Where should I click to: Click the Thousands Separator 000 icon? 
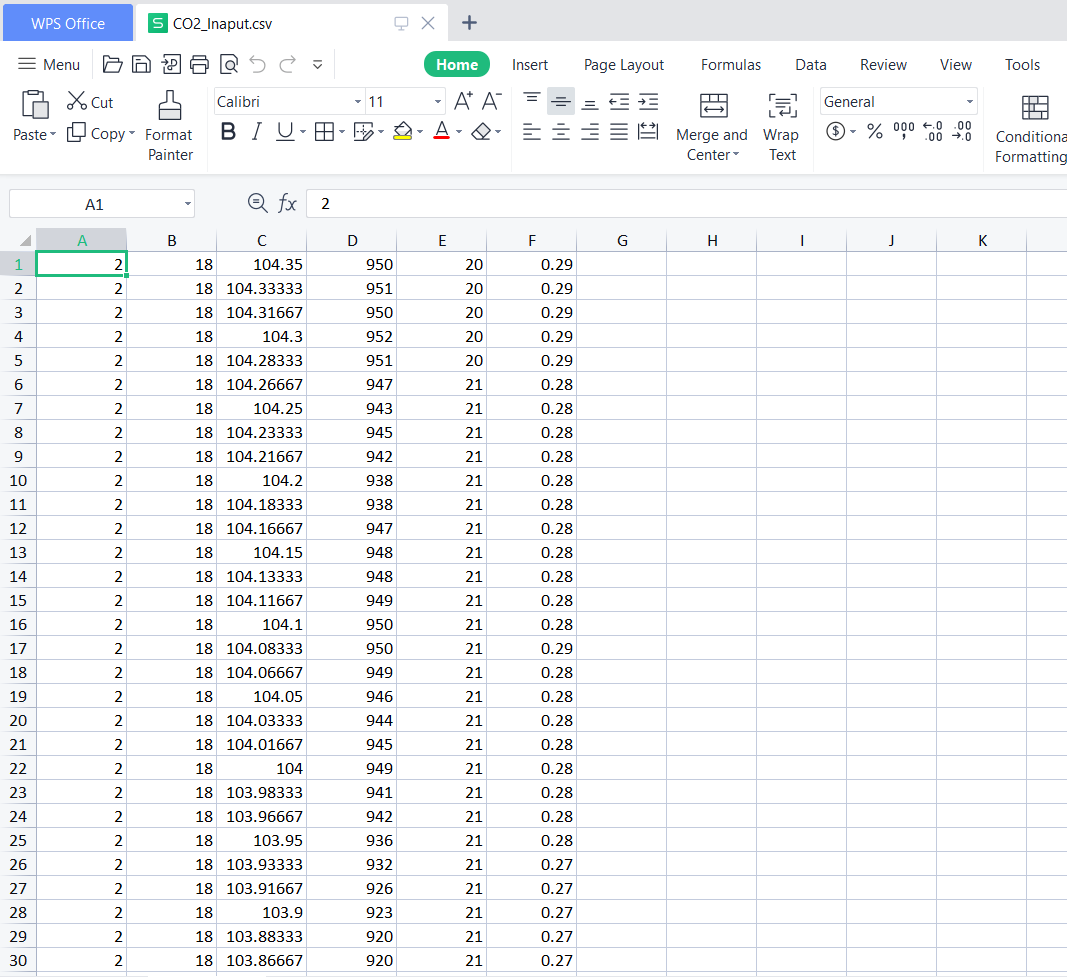(904, 131)
